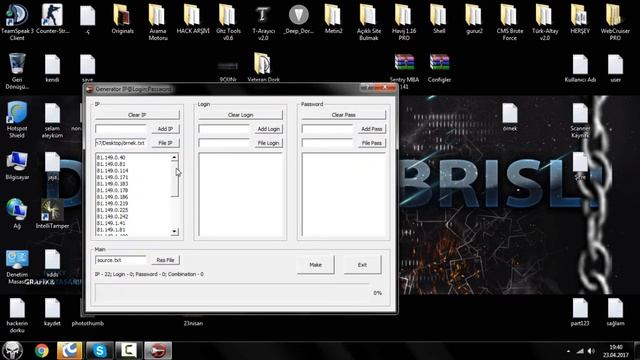Select the Scanner Kayıtlı file icon
Screen dimensions: 640x360
(580, 119)
